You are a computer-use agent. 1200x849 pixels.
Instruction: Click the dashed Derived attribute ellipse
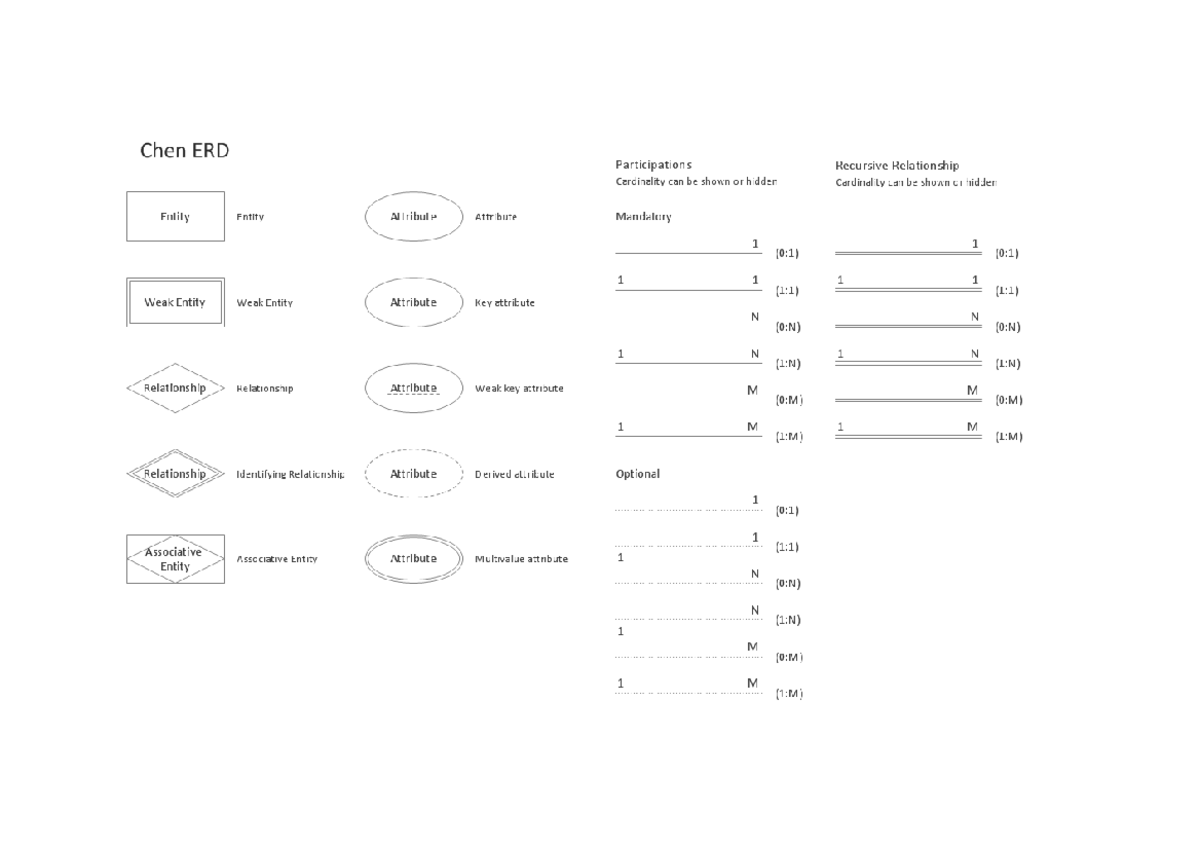(414, 474)
